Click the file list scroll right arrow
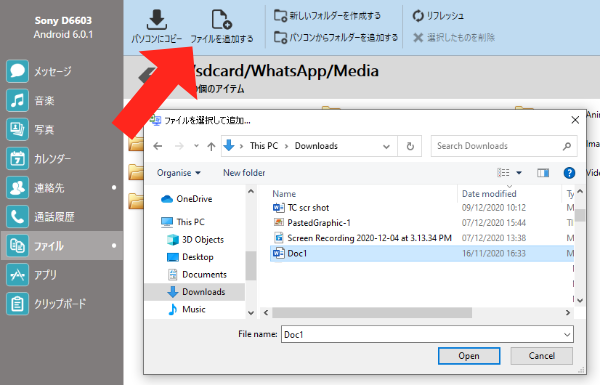The image size is (600, 385). click(x=568, y=313)
